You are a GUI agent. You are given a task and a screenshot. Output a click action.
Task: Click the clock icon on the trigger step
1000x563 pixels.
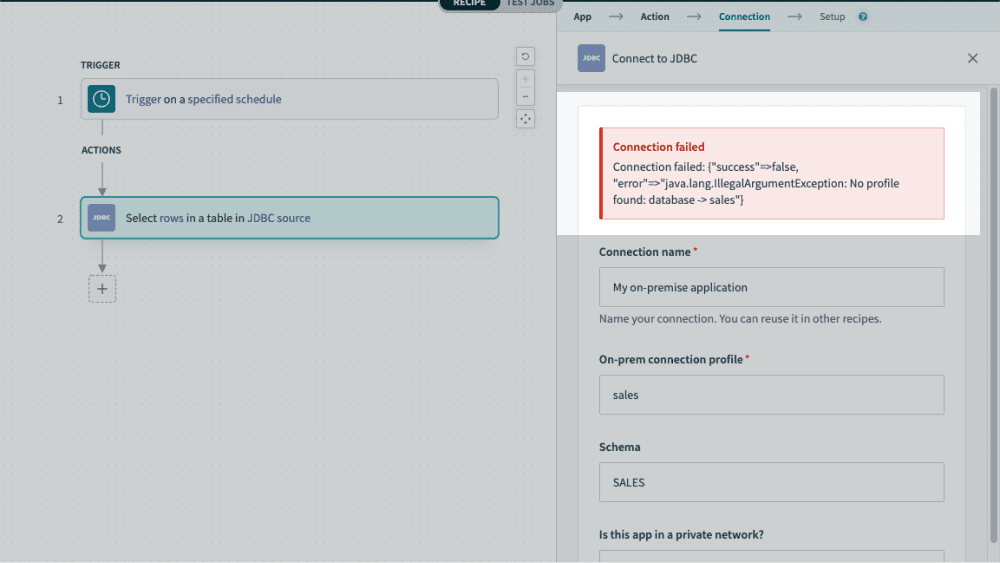click(x=101, y=99)
